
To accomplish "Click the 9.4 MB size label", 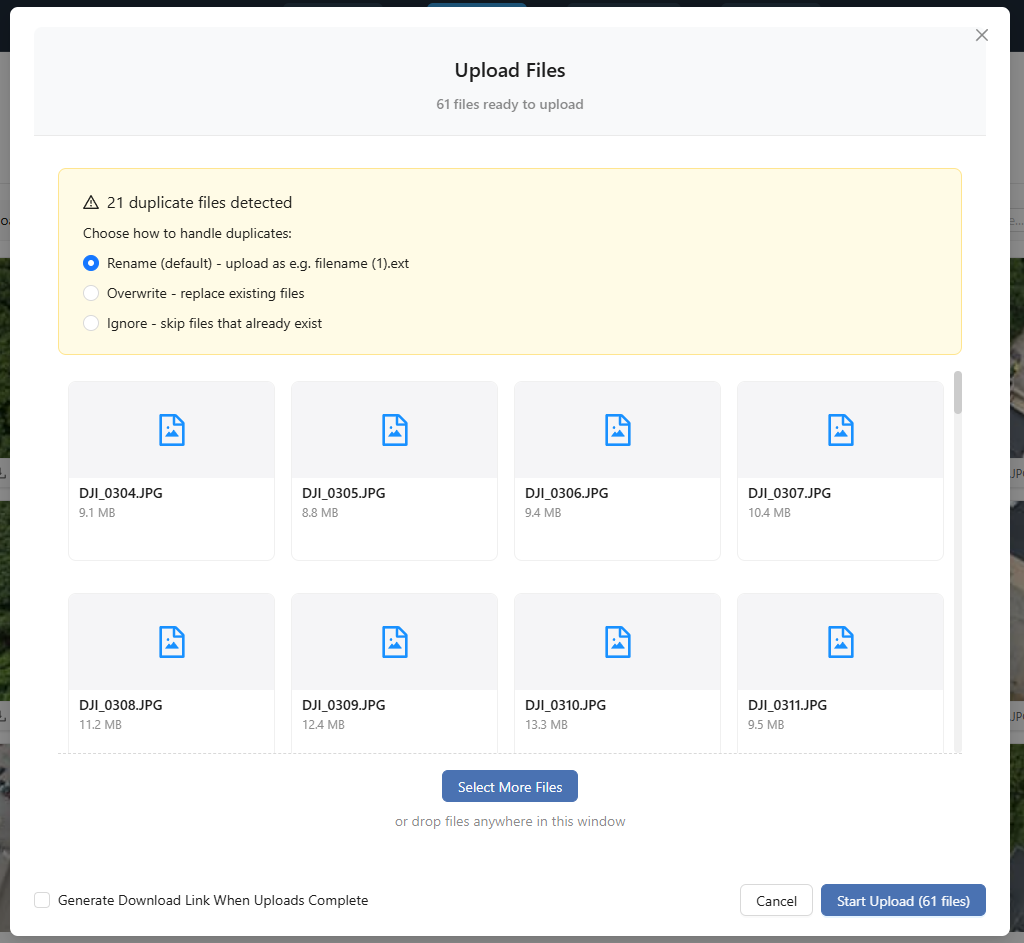I will (543, 513).
